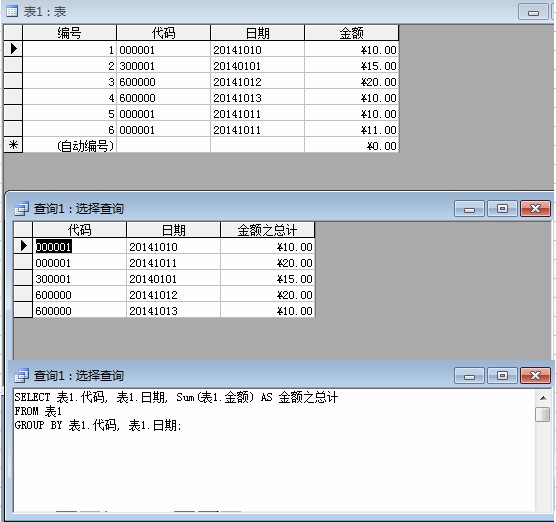Click the 查询1 datasheet window title icon
Viewport: 556px width, 522px height.
tap(21, 209)
